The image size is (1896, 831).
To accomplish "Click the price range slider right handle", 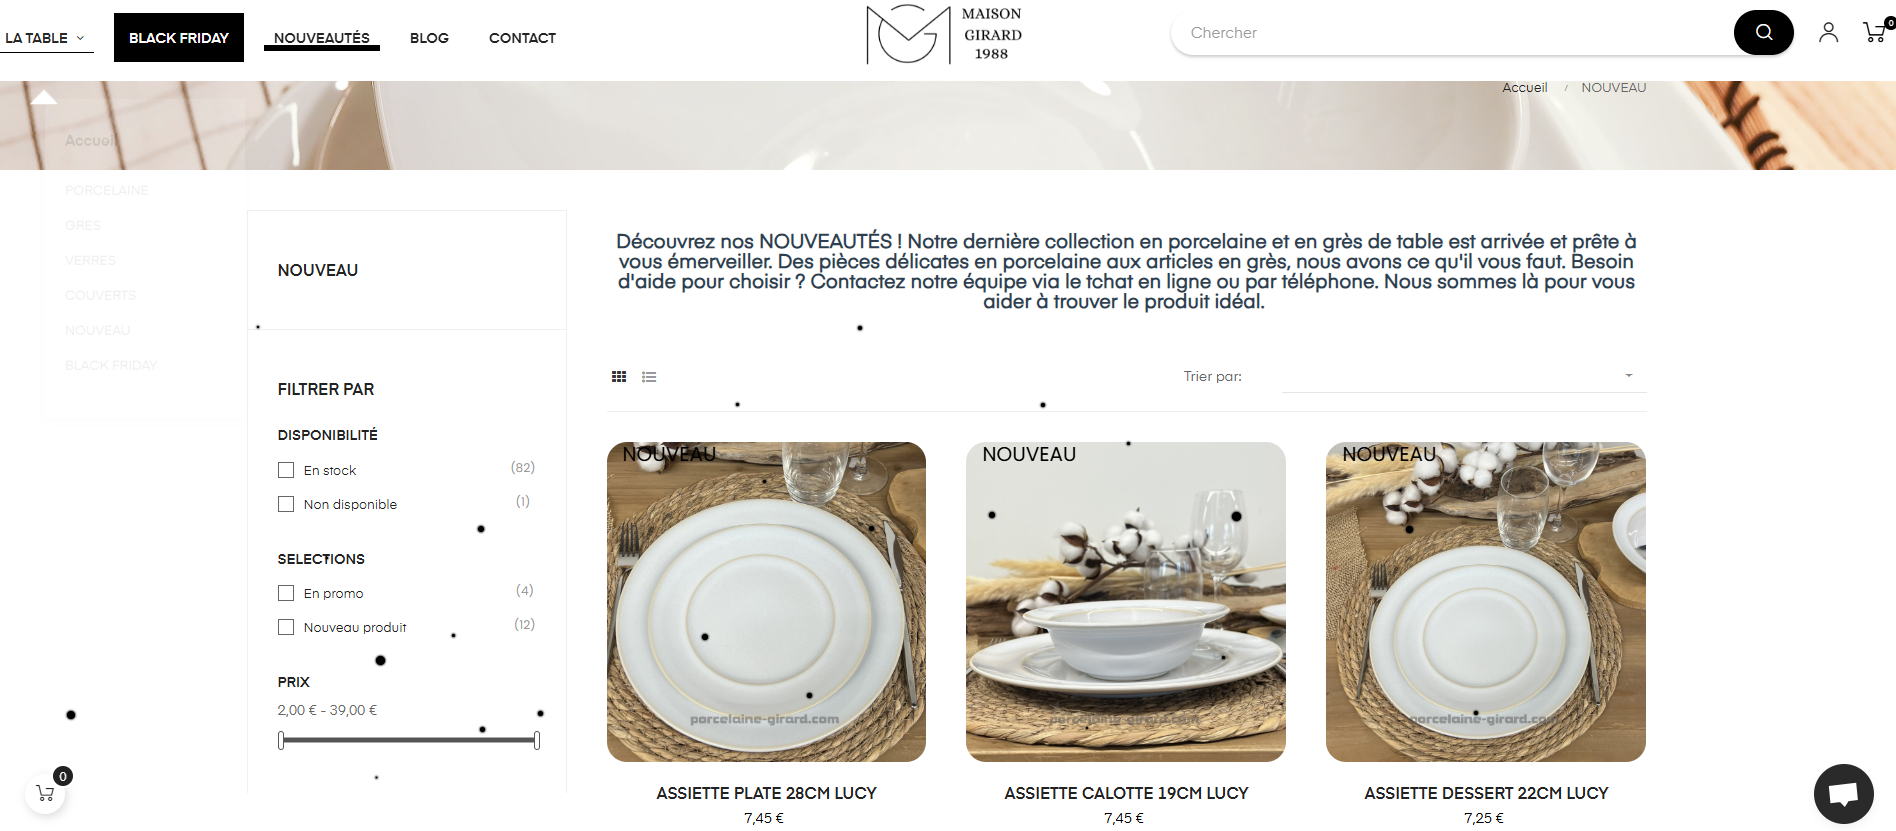I will [x=537, y=740].
